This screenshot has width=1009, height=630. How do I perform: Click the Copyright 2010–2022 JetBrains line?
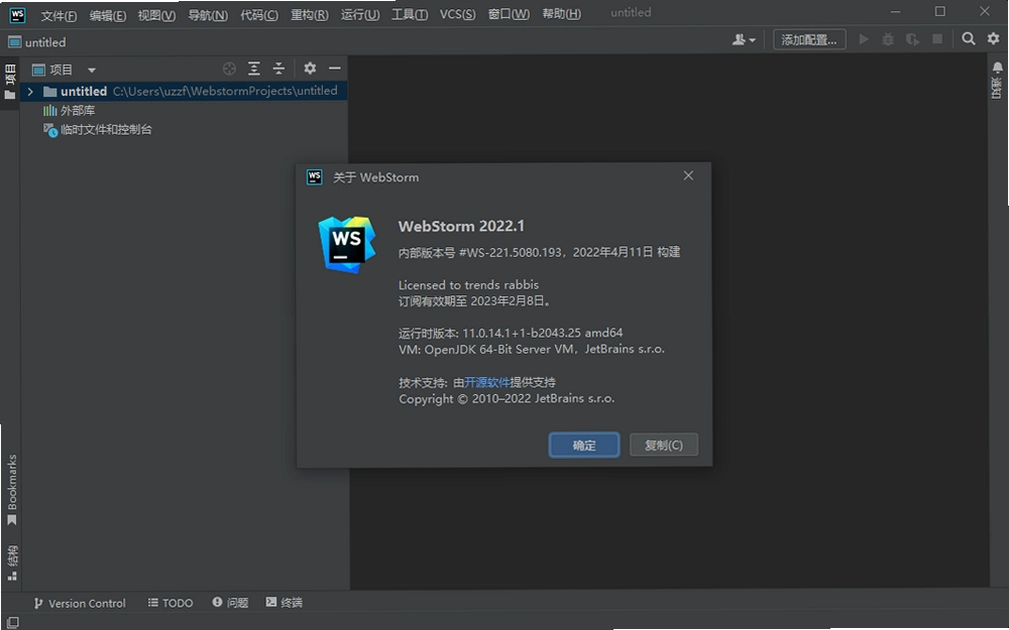click(506, 399)
